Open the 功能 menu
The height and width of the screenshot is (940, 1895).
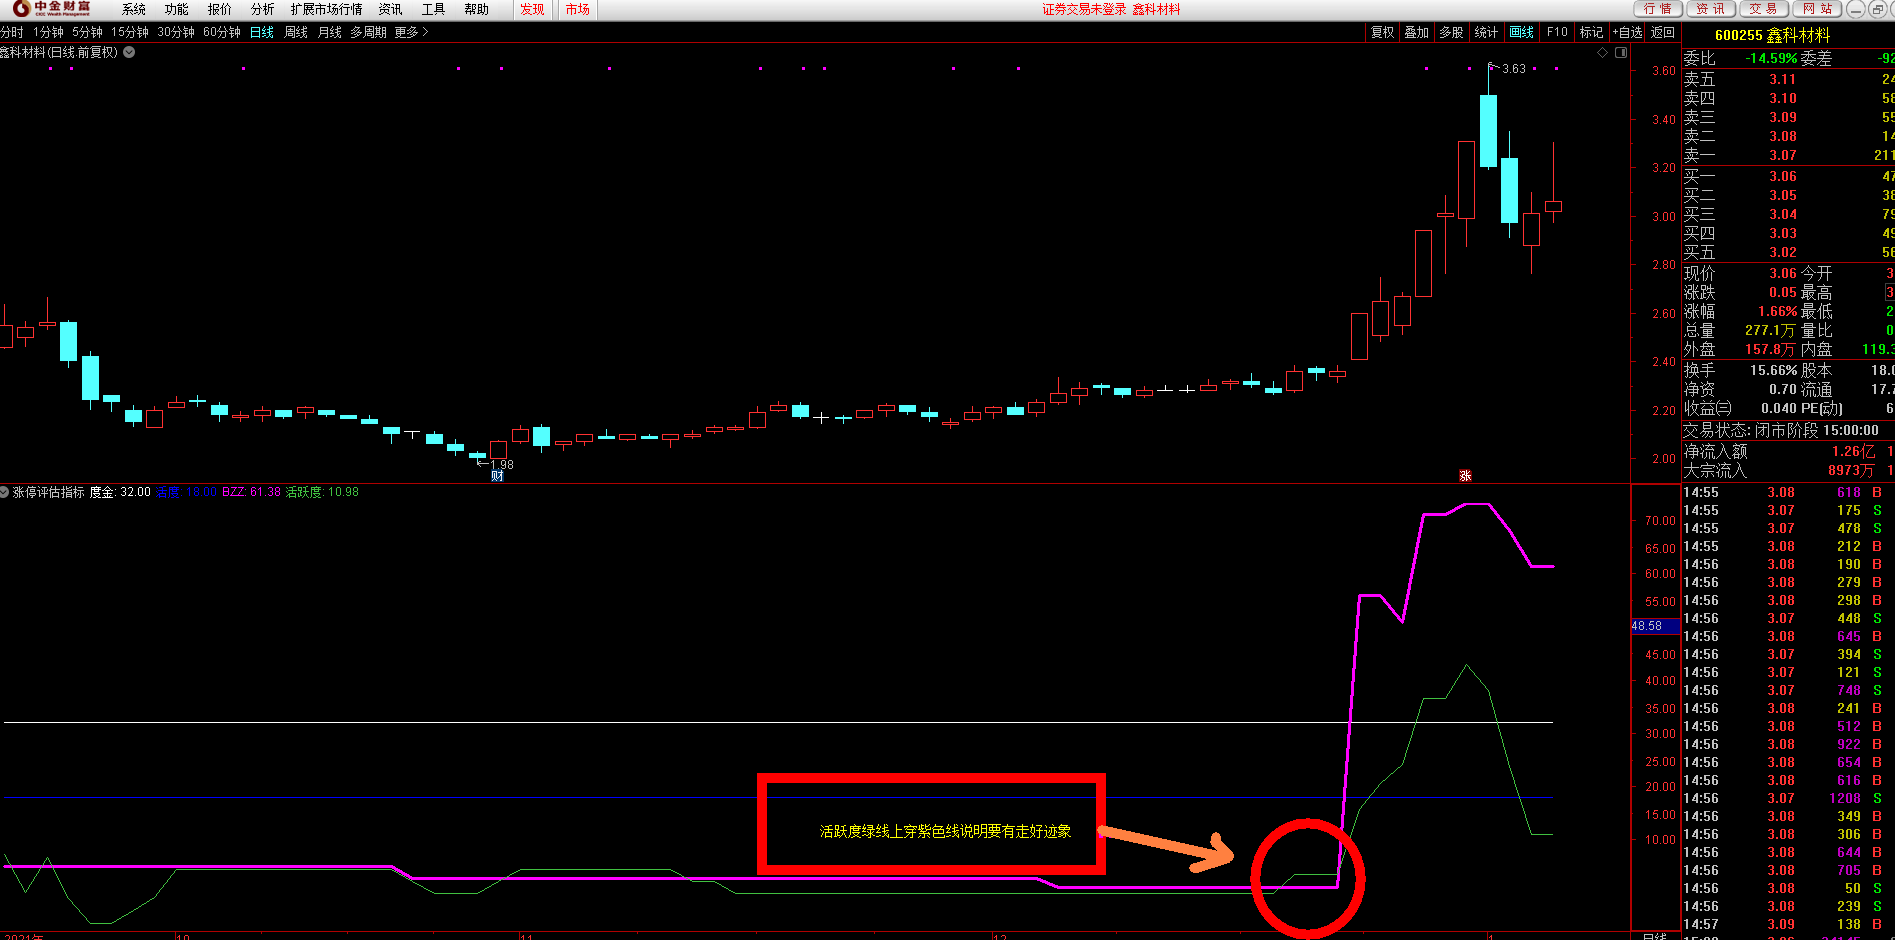click(x=177, y=9)
